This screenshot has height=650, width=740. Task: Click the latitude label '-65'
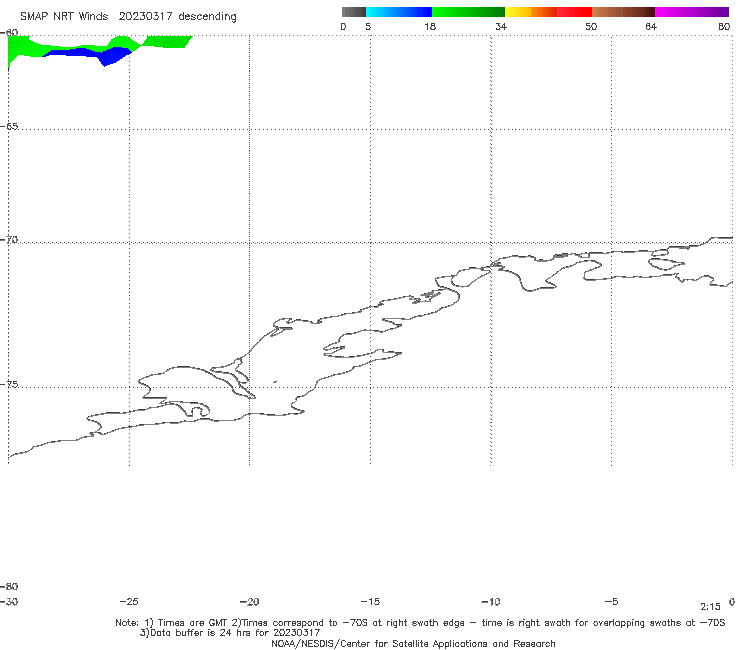tap(9, 127)
